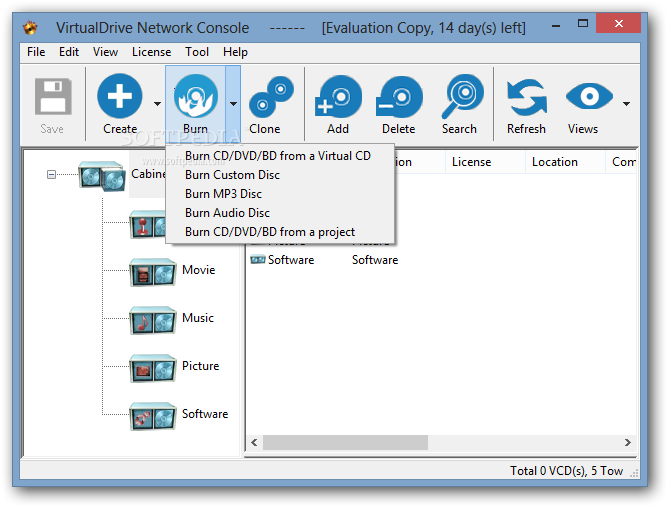Select the Software label in tree
Image resolution: width=668 pixels, height=507 pixels.
point(205,414)
